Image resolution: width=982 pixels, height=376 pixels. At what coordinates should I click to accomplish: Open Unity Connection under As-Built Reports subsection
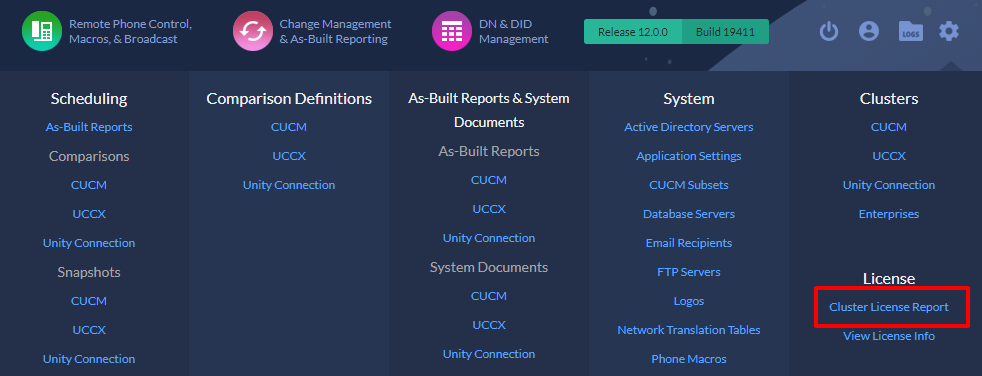488,238
